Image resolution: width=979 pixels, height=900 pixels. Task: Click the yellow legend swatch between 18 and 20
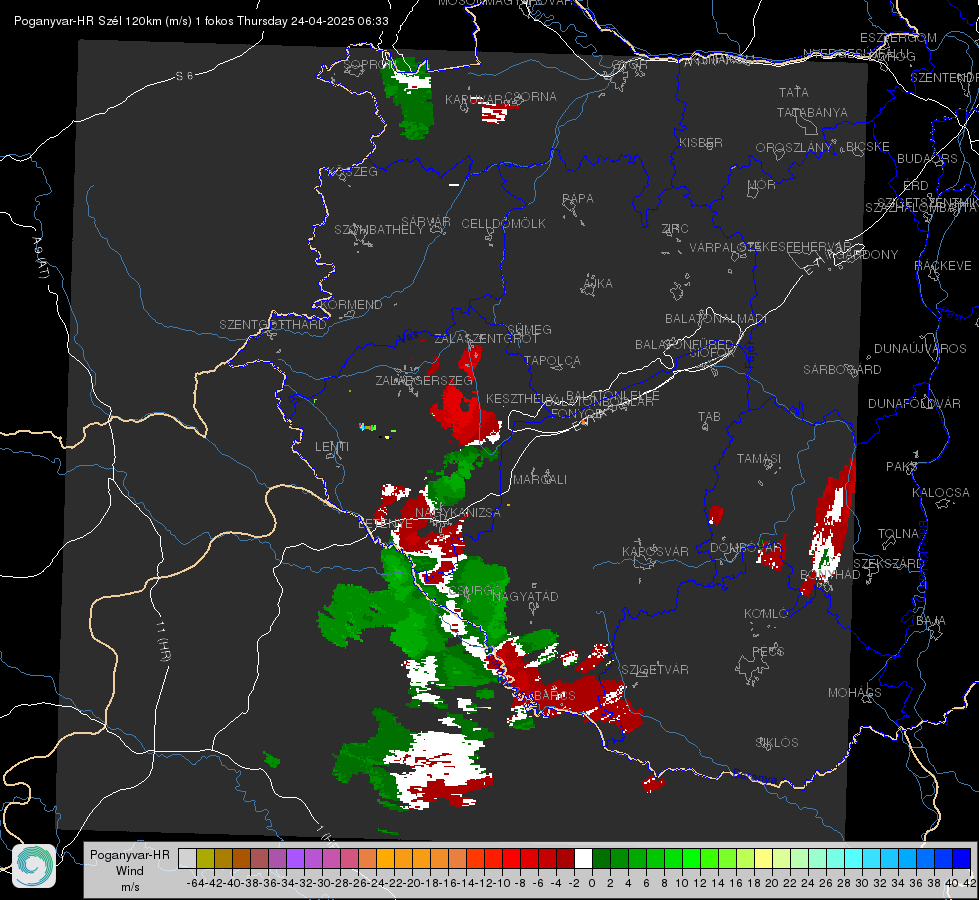coord(764,859)
